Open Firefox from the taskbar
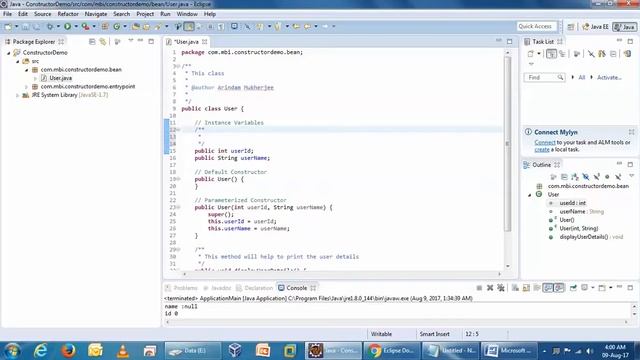This screenshot has width=640, height=360. click(x=69, y=350)
